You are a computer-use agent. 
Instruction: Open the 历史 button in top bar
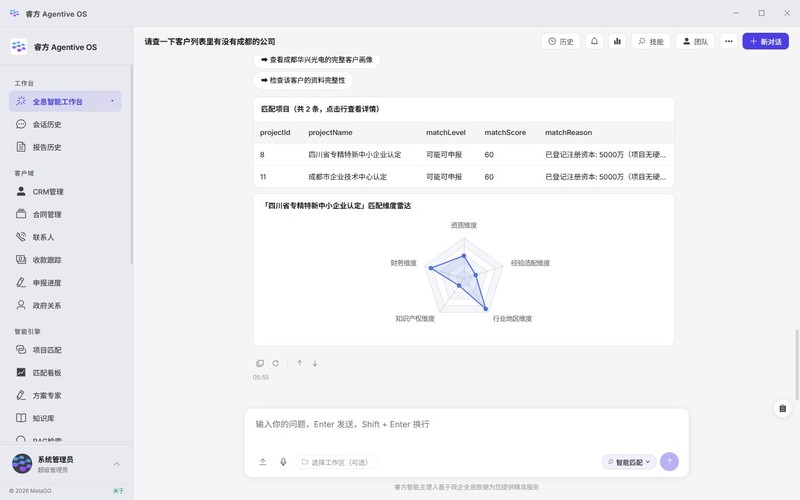[561, 41]
